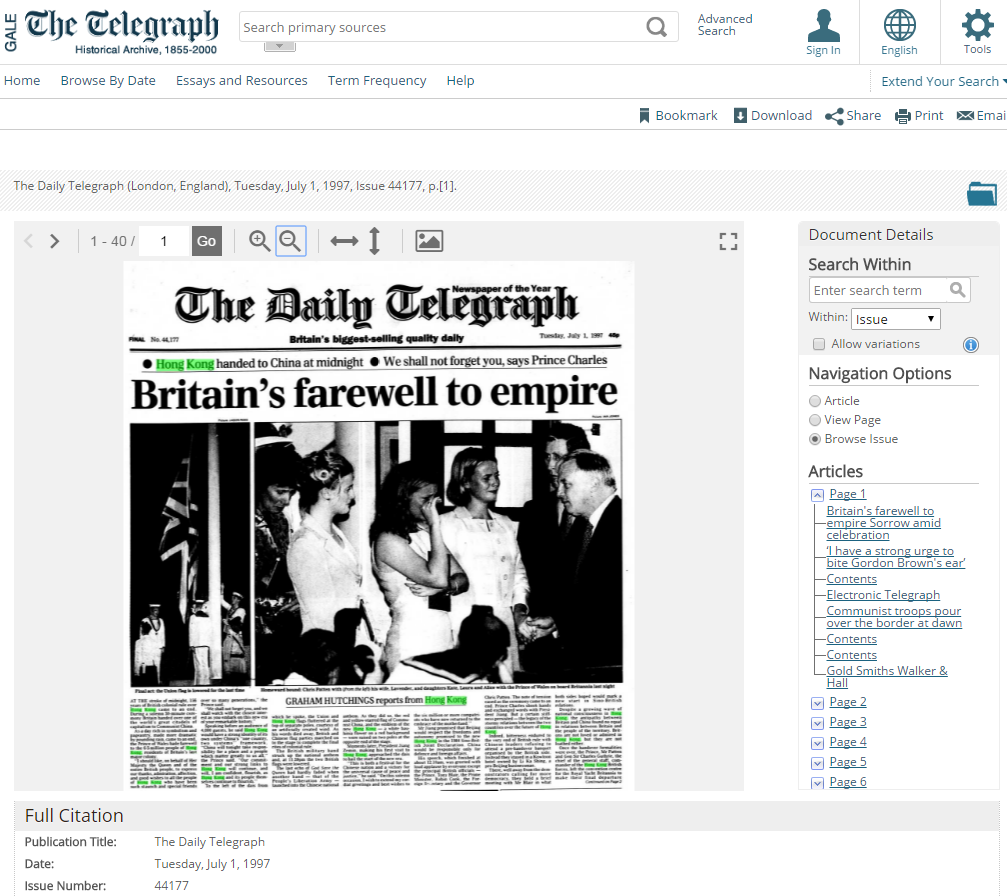Open Term Frequency
The height and width of the screenshot is (896, 1007).
coord(377,81)
